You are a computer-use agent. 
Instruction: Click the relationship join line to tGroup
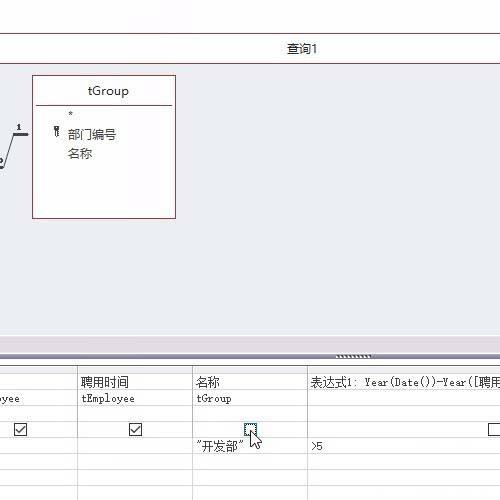[x=13, y=146]
